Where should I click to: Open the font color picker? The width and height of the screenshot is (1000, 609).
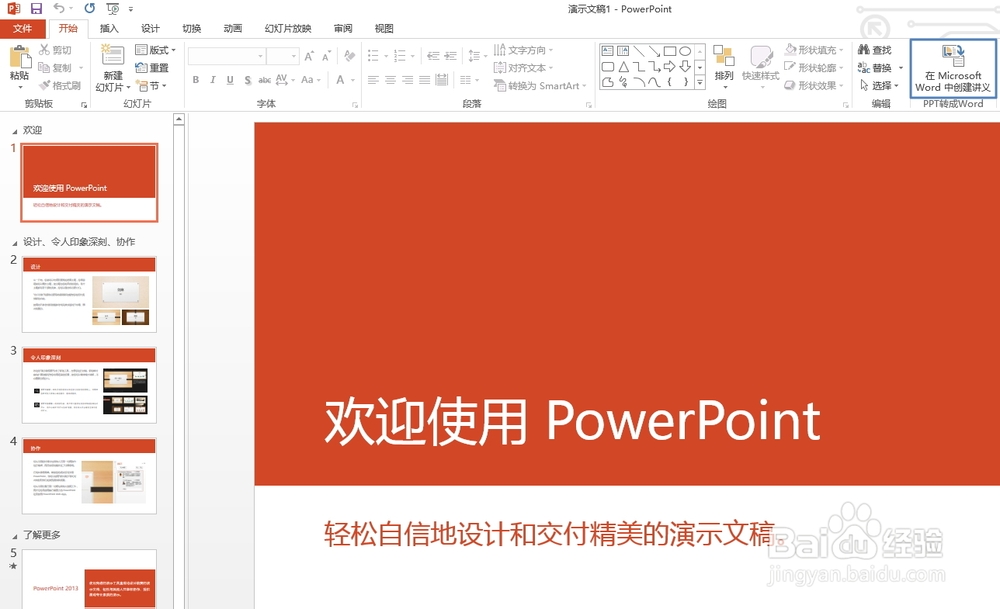click(343, 80)
